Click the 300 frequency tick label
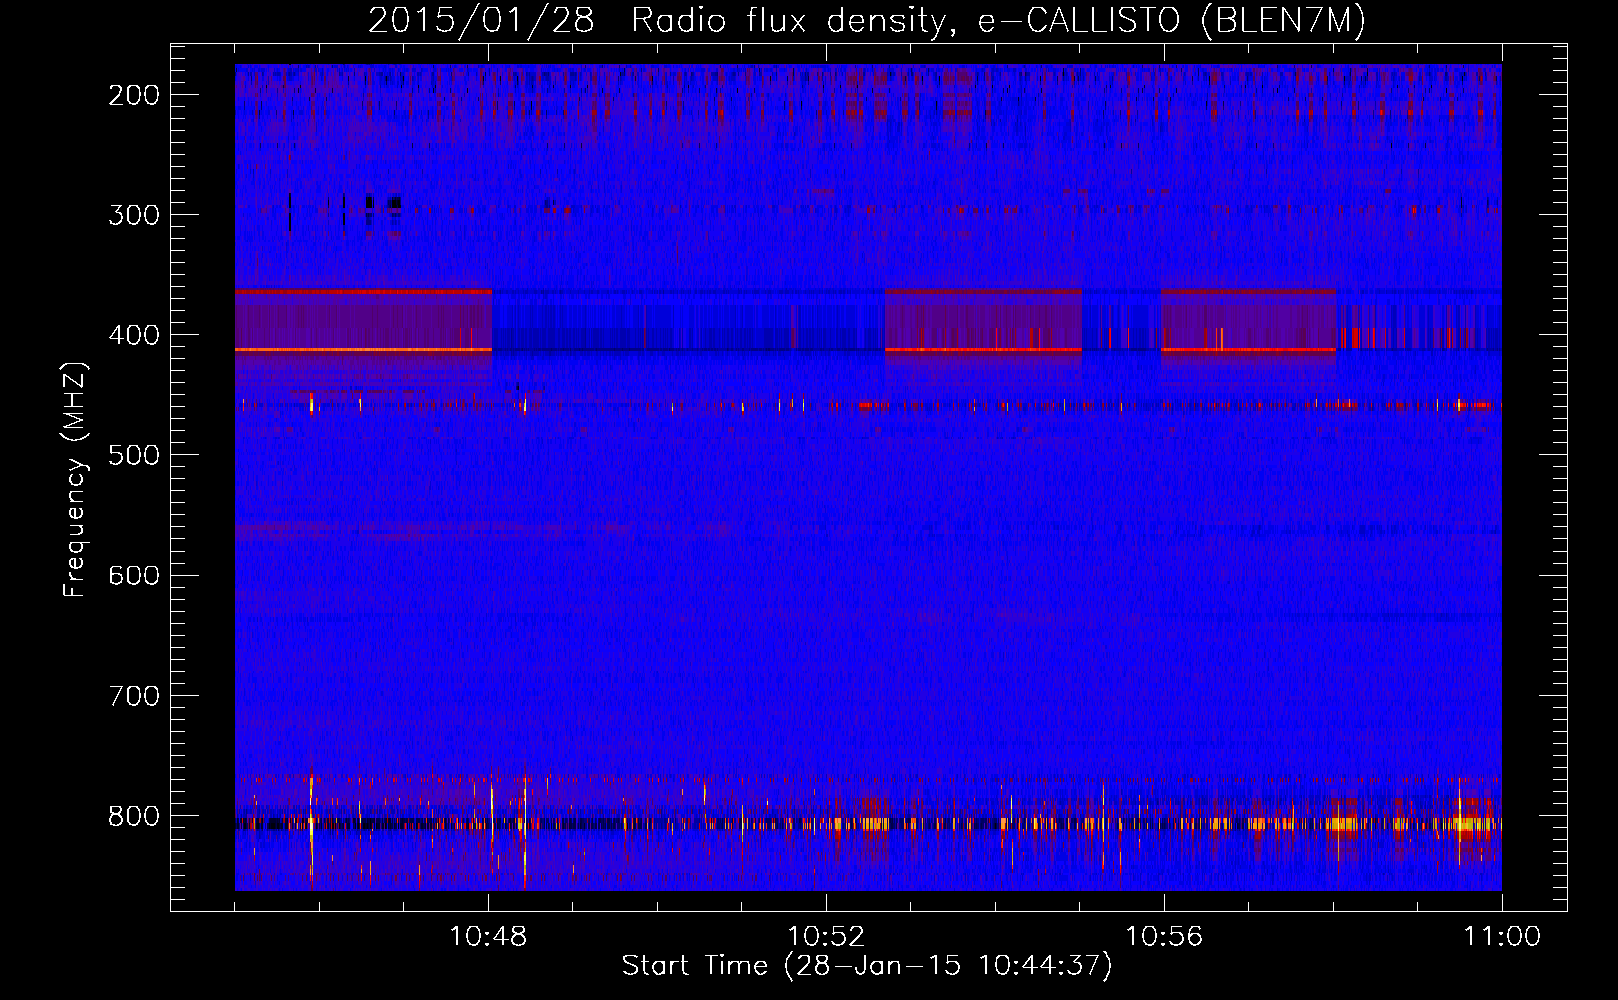Screen dimensions: 1618x1000 tap(134, 215)
